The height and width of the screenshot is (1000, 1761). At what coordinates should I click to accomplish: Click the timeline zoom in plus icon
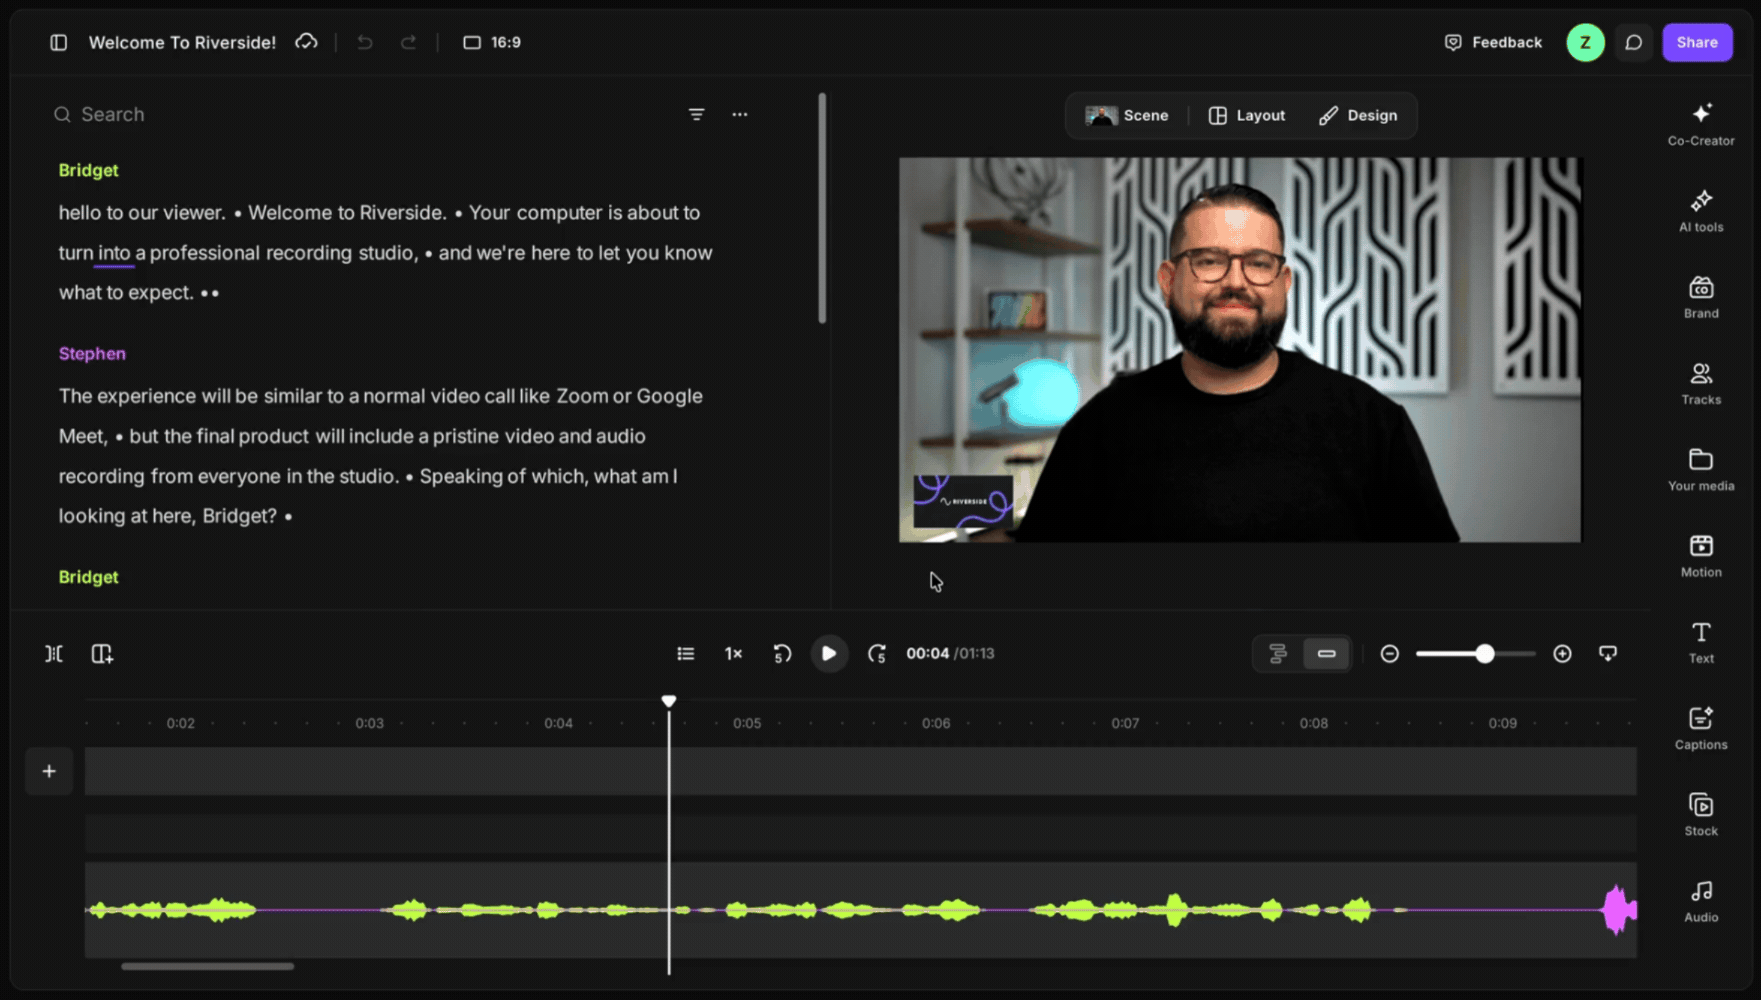coord(1562,653)
